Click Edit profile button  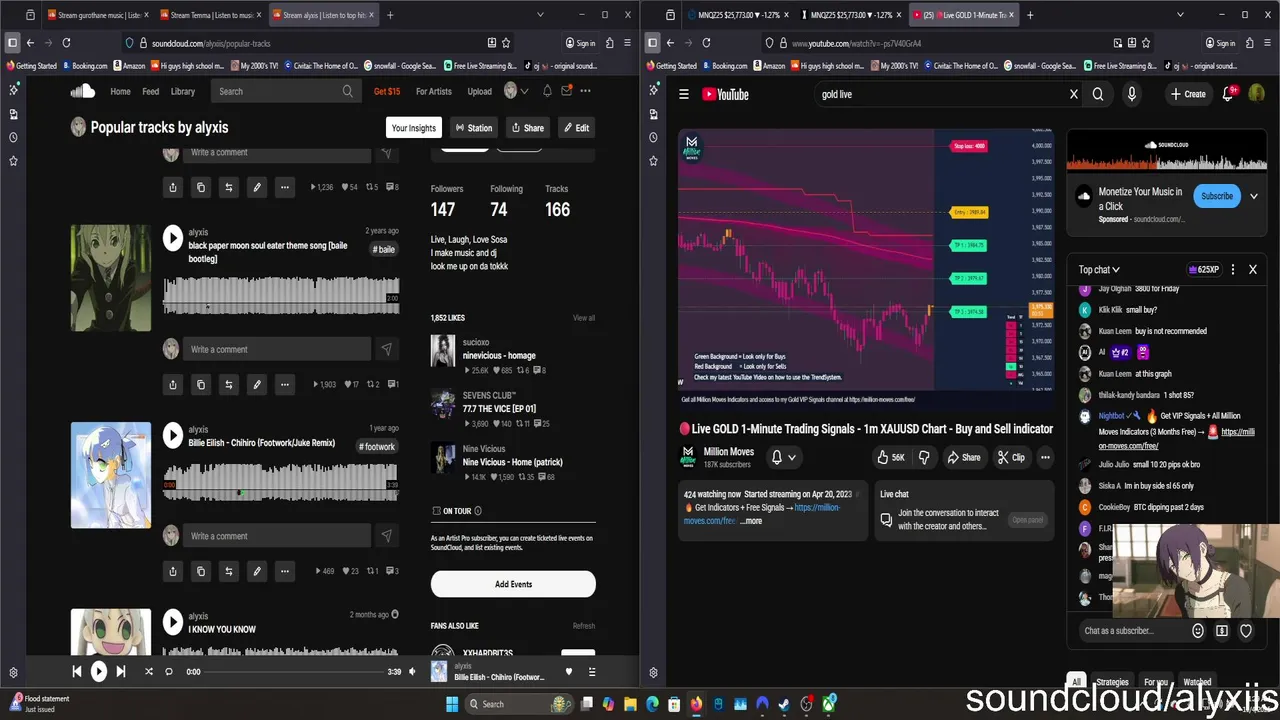click(575, 128)
